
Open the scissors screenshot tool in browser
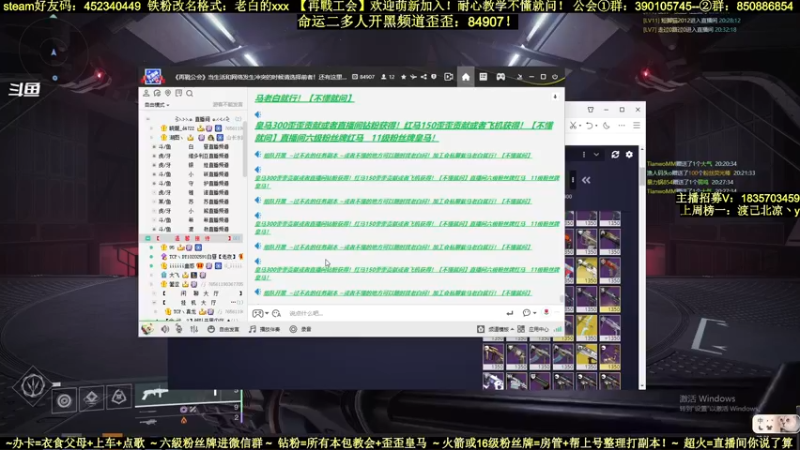click(573, 126)
